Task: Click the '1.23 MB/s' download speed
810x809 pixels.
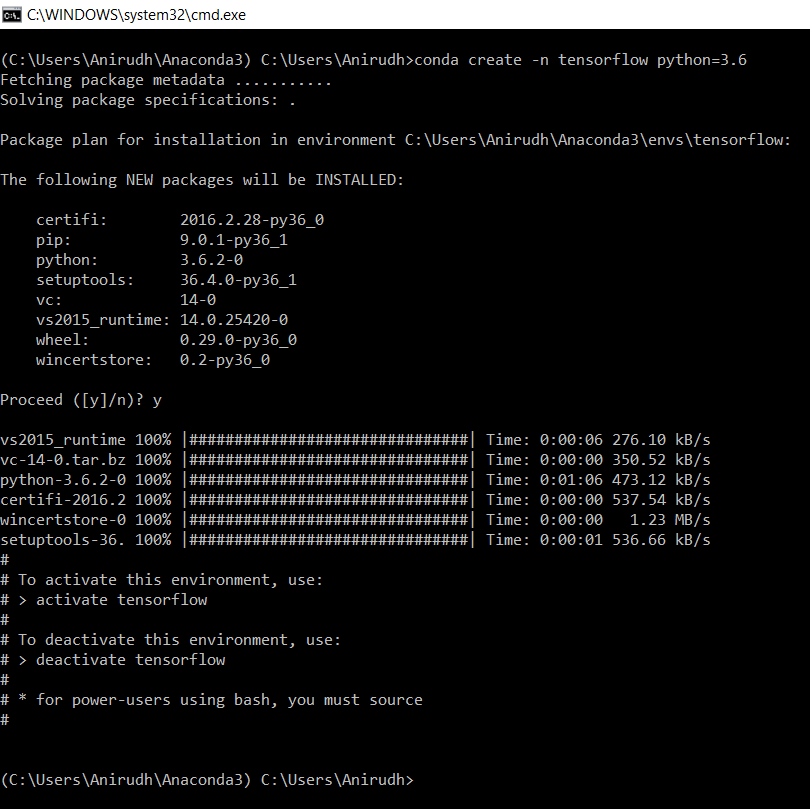Action: (x=670, y=520)
